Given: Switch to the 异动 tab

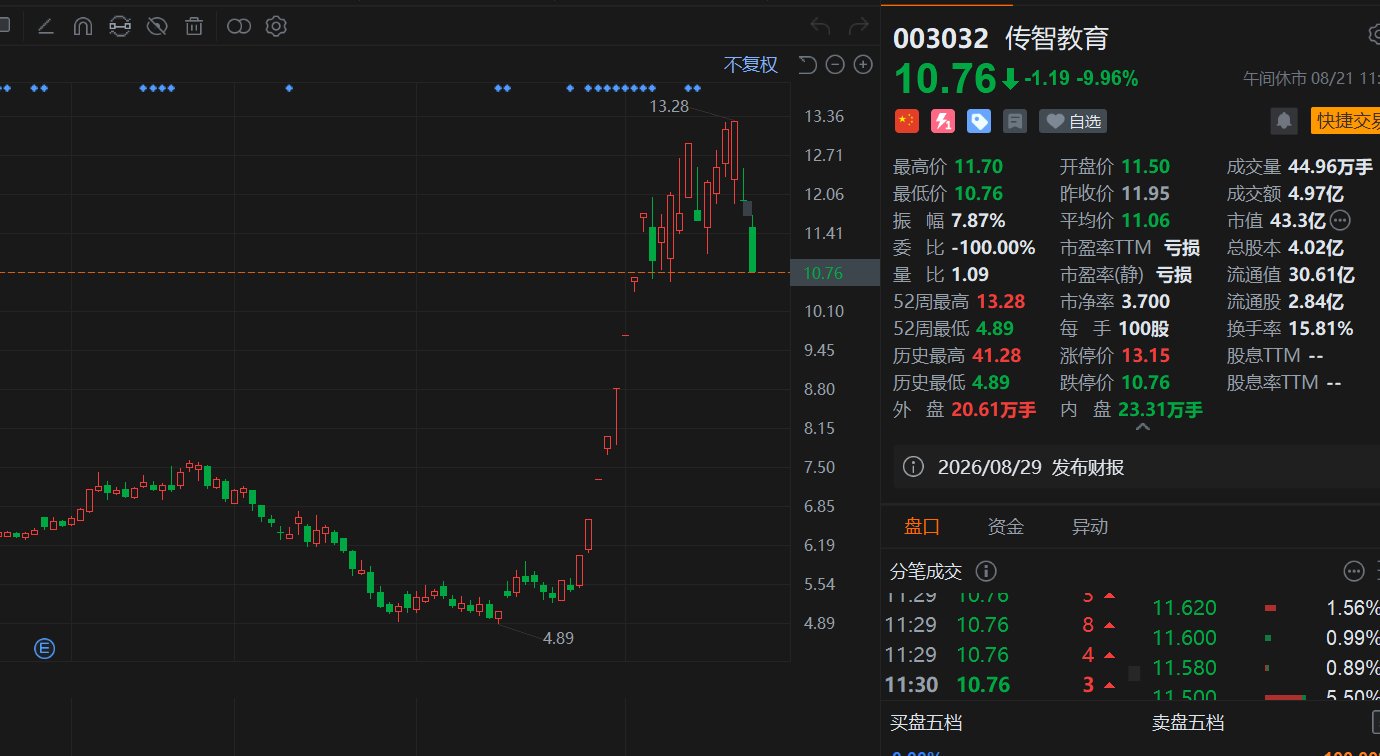Looking at the screenshot, I should click(x=1090, y=526).
